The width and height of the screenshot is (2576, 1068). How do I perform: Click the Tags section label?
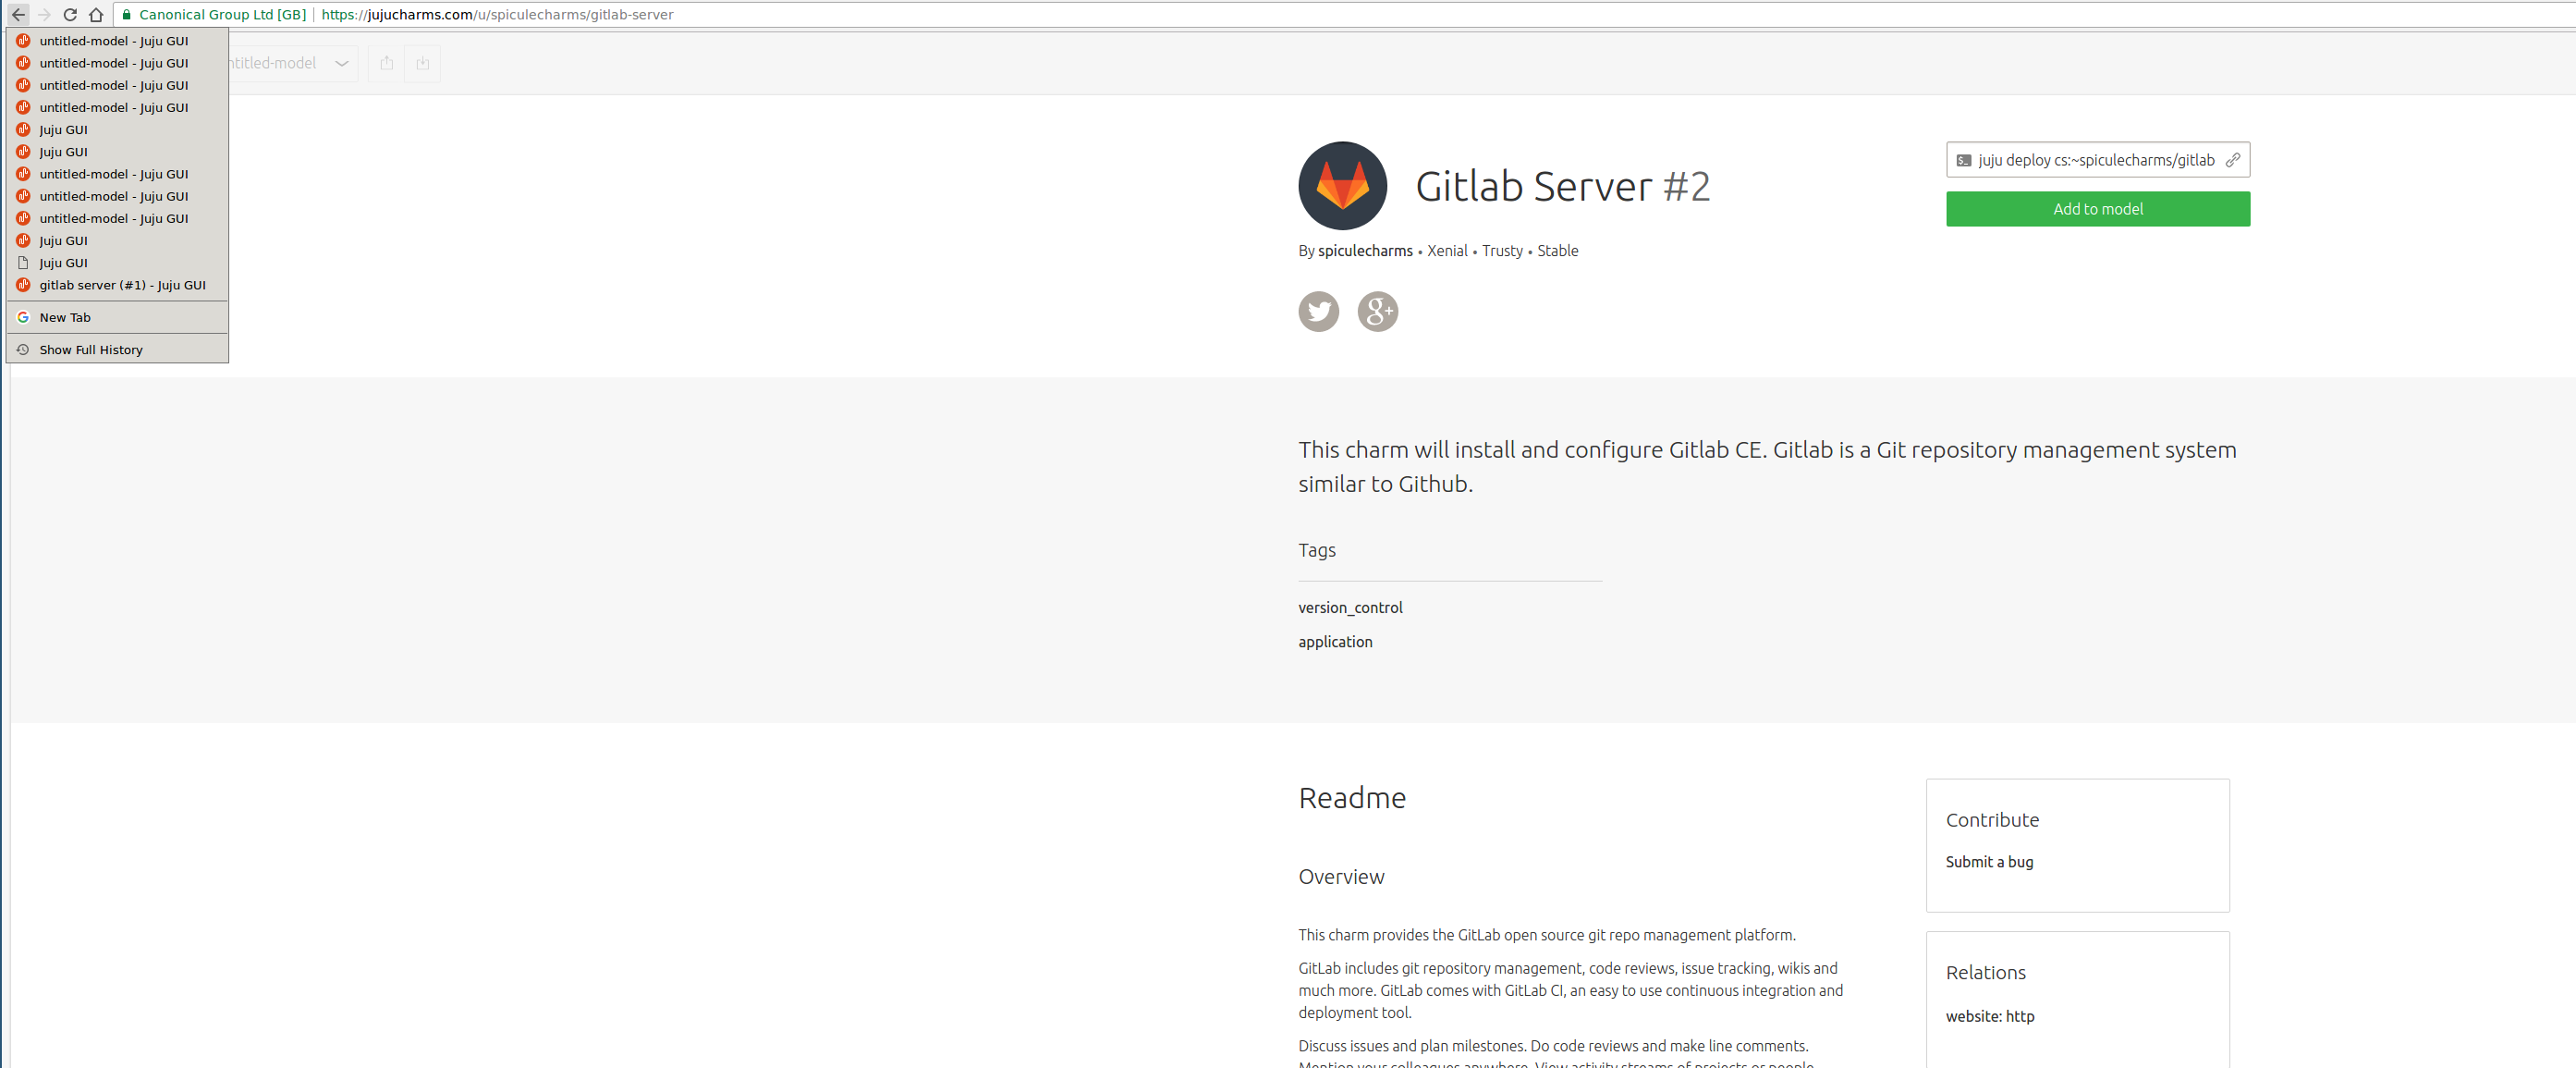(1316, 550)
